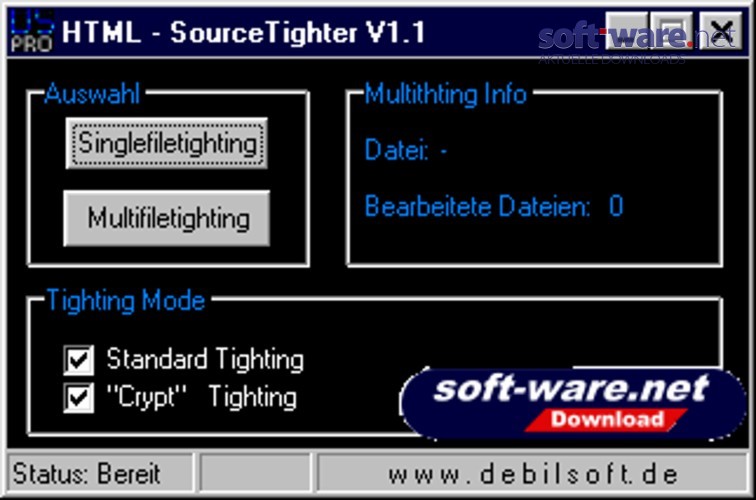This screenshot has height=500, width=756.
Task: Click the HTML - SourceTighter V1.1 title
Action: click(x=243, y=33)
